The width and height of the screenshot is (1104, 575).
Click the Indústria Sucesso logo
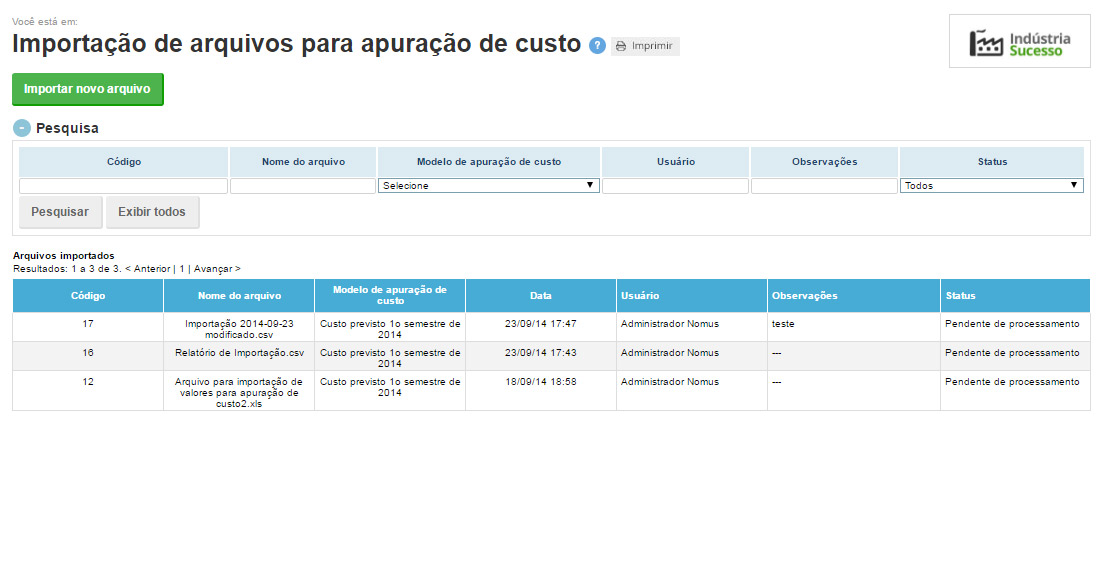(x=1019, y=42)
